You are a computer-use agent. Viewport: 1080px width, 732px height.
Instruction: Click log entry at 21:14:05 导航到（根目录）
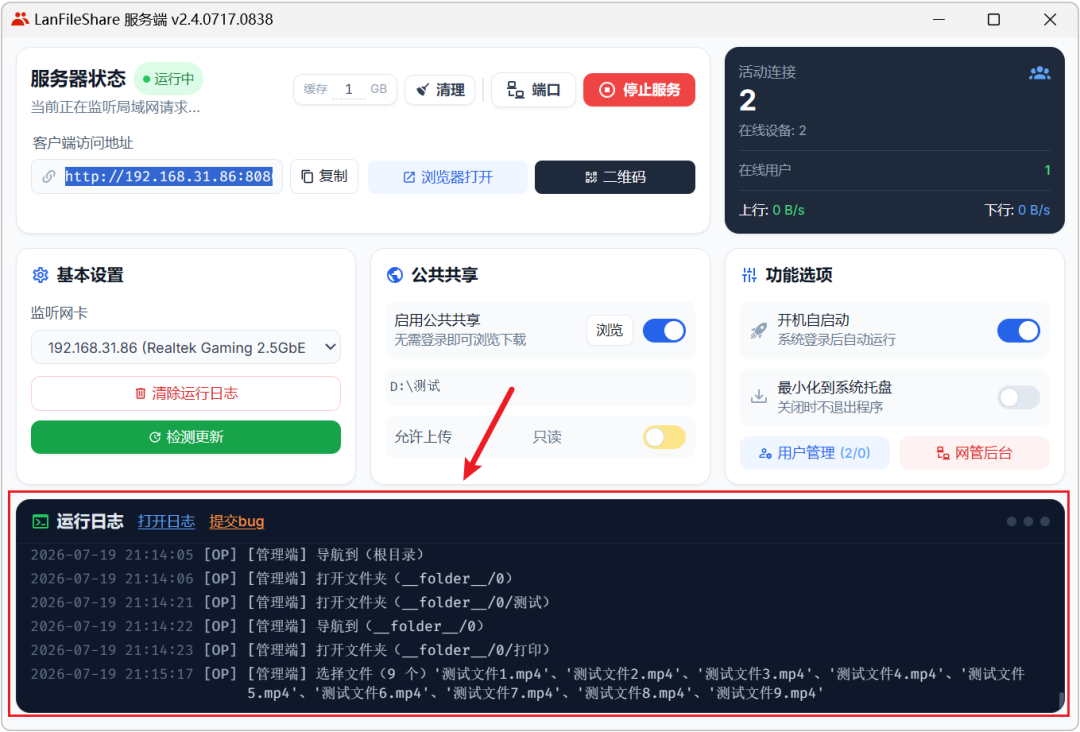pos(227,554)
